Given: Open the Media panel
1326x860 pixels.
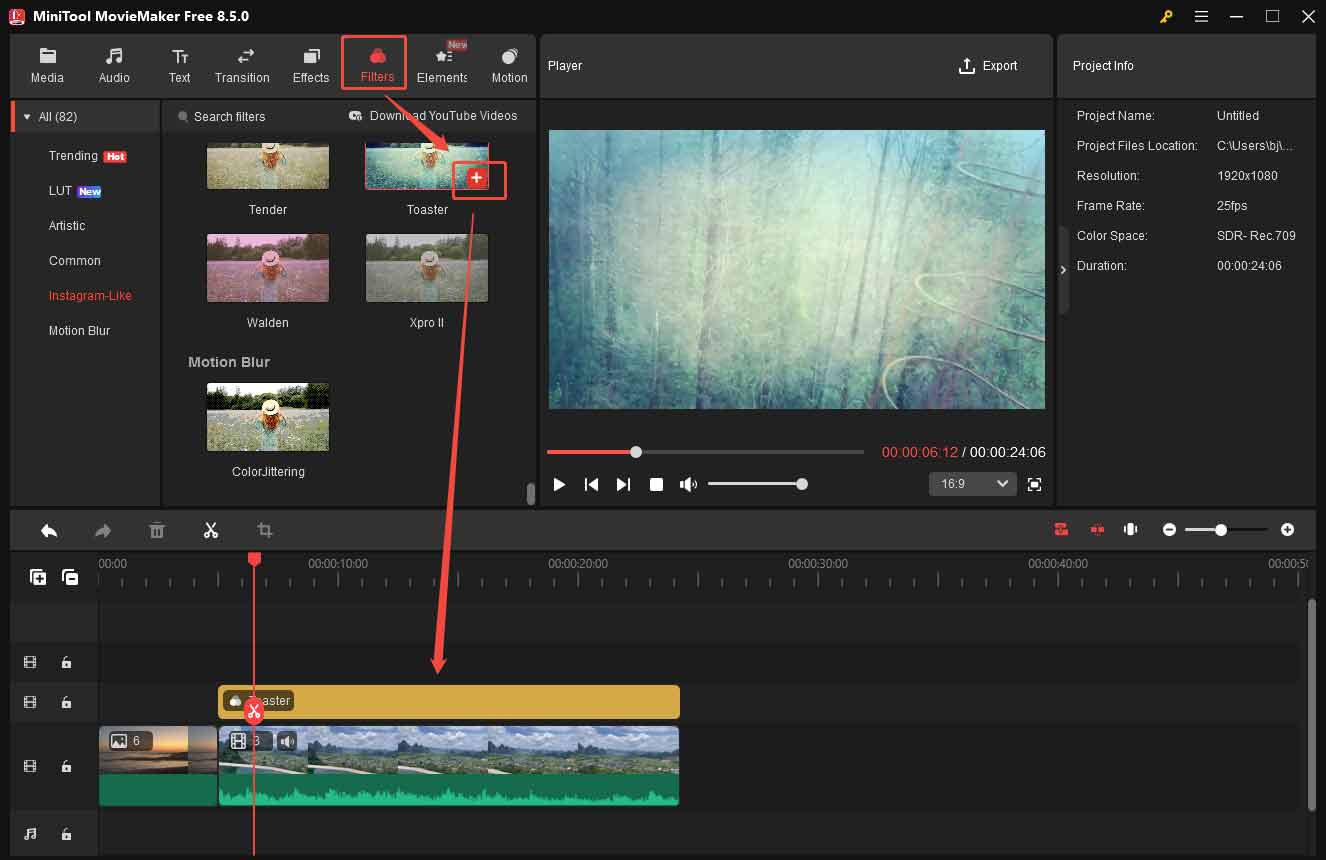Looking at the screenshot, I should pyautogui.click(x=47, y=66).
